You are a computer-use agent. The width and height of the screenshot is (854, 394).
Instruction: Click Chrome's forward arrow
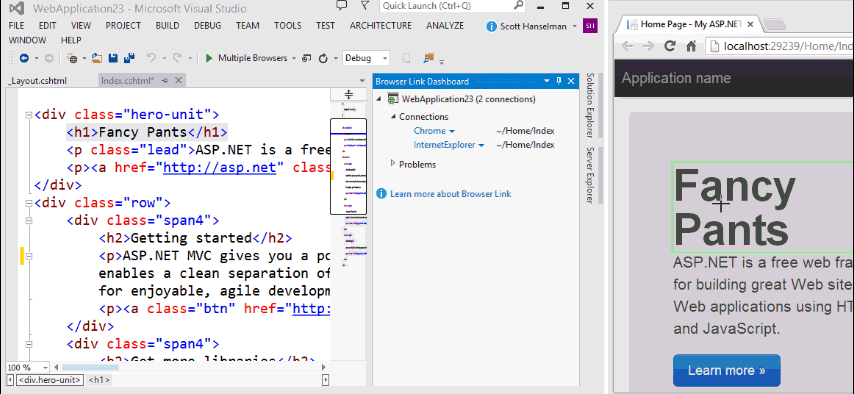coord(648,46)
